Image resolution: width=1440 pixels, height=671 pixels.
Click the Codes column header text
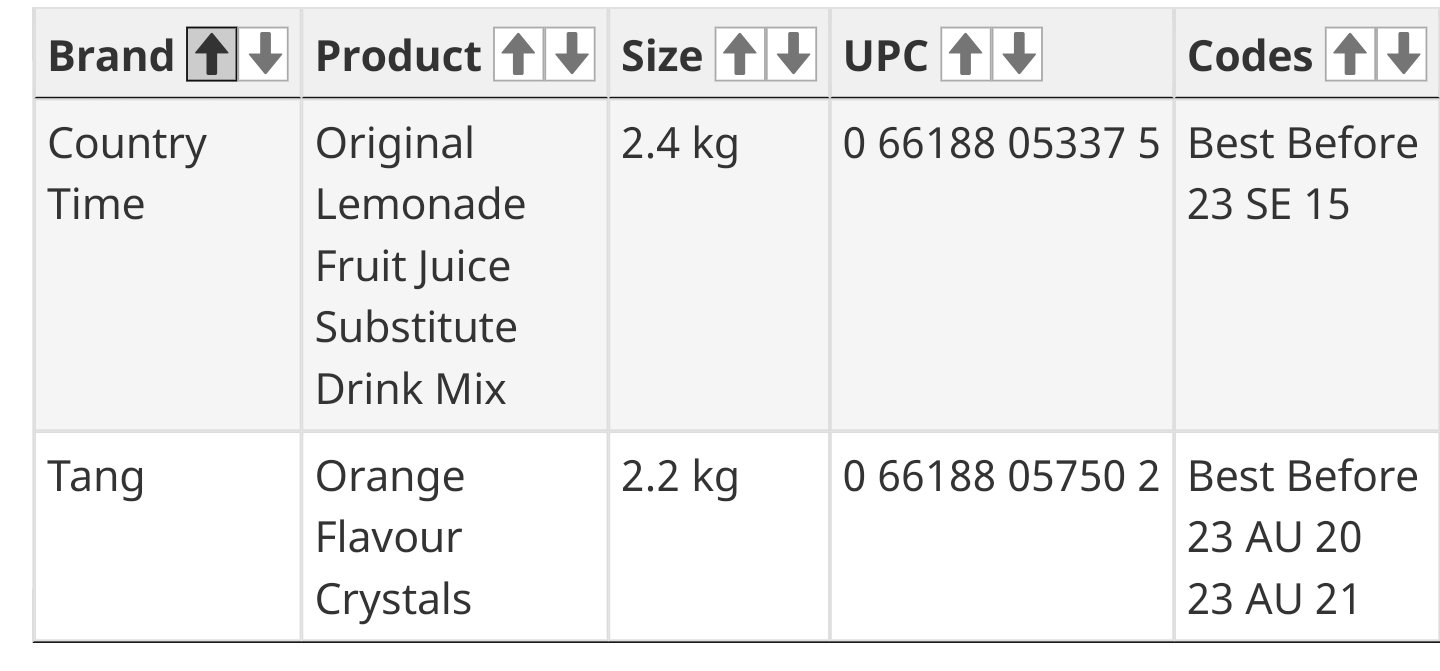pyautogui.click(x=1250, y=56)
